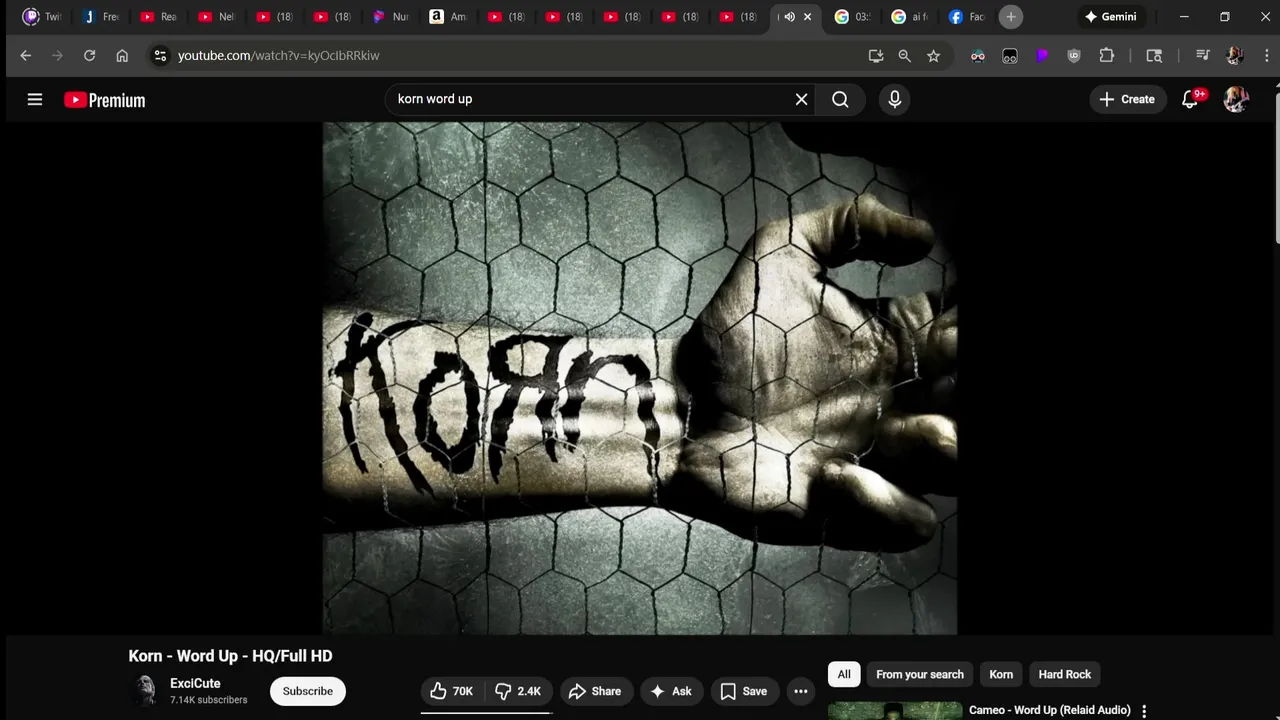Clear the search box with the X
Image resolution: width=1280 pixels, height=720 pixels.
(801, 99)
